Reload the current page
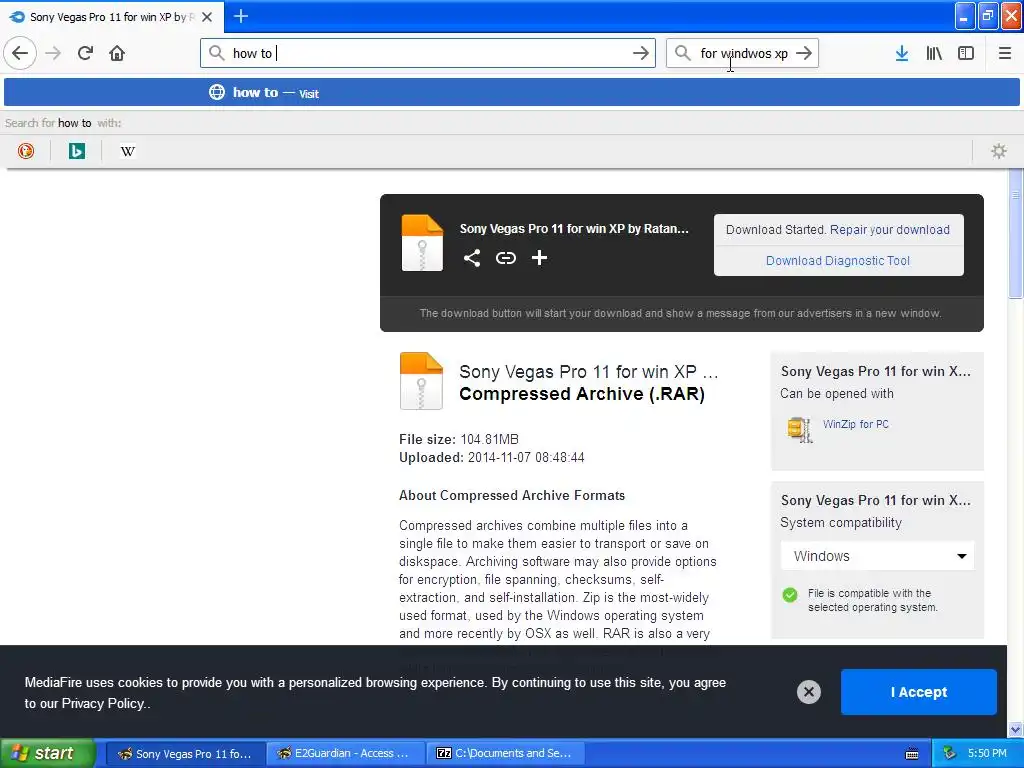 coord(85,53)
